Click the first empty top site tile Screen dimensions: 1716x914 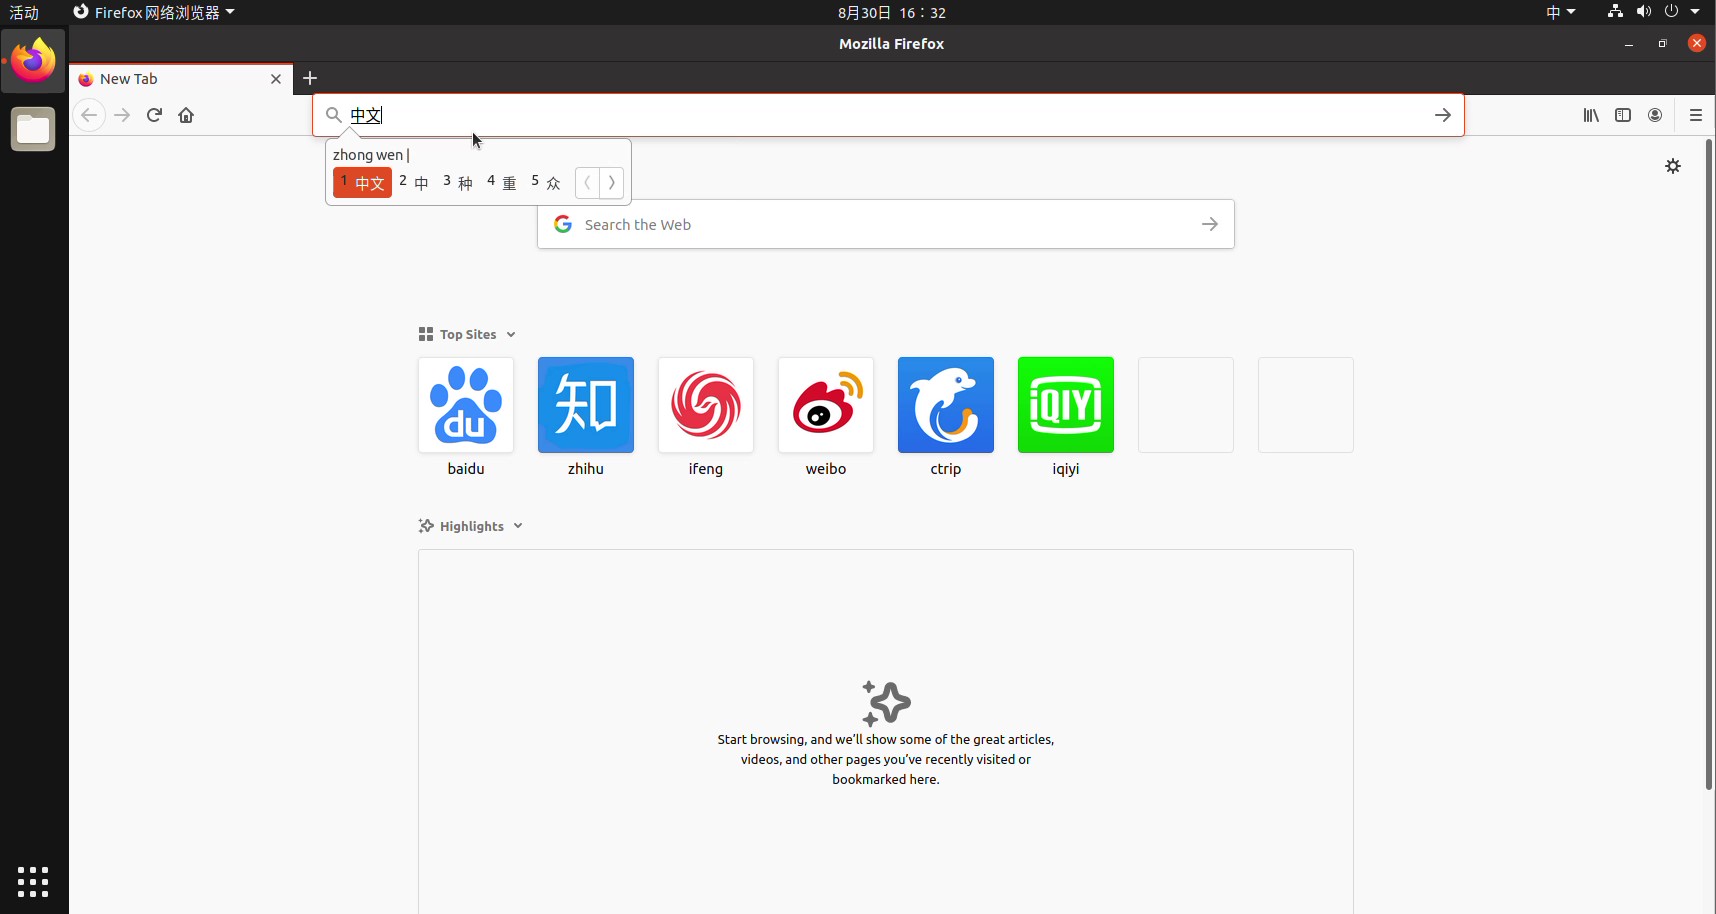pyautogui.click(x=1186, y=405)
